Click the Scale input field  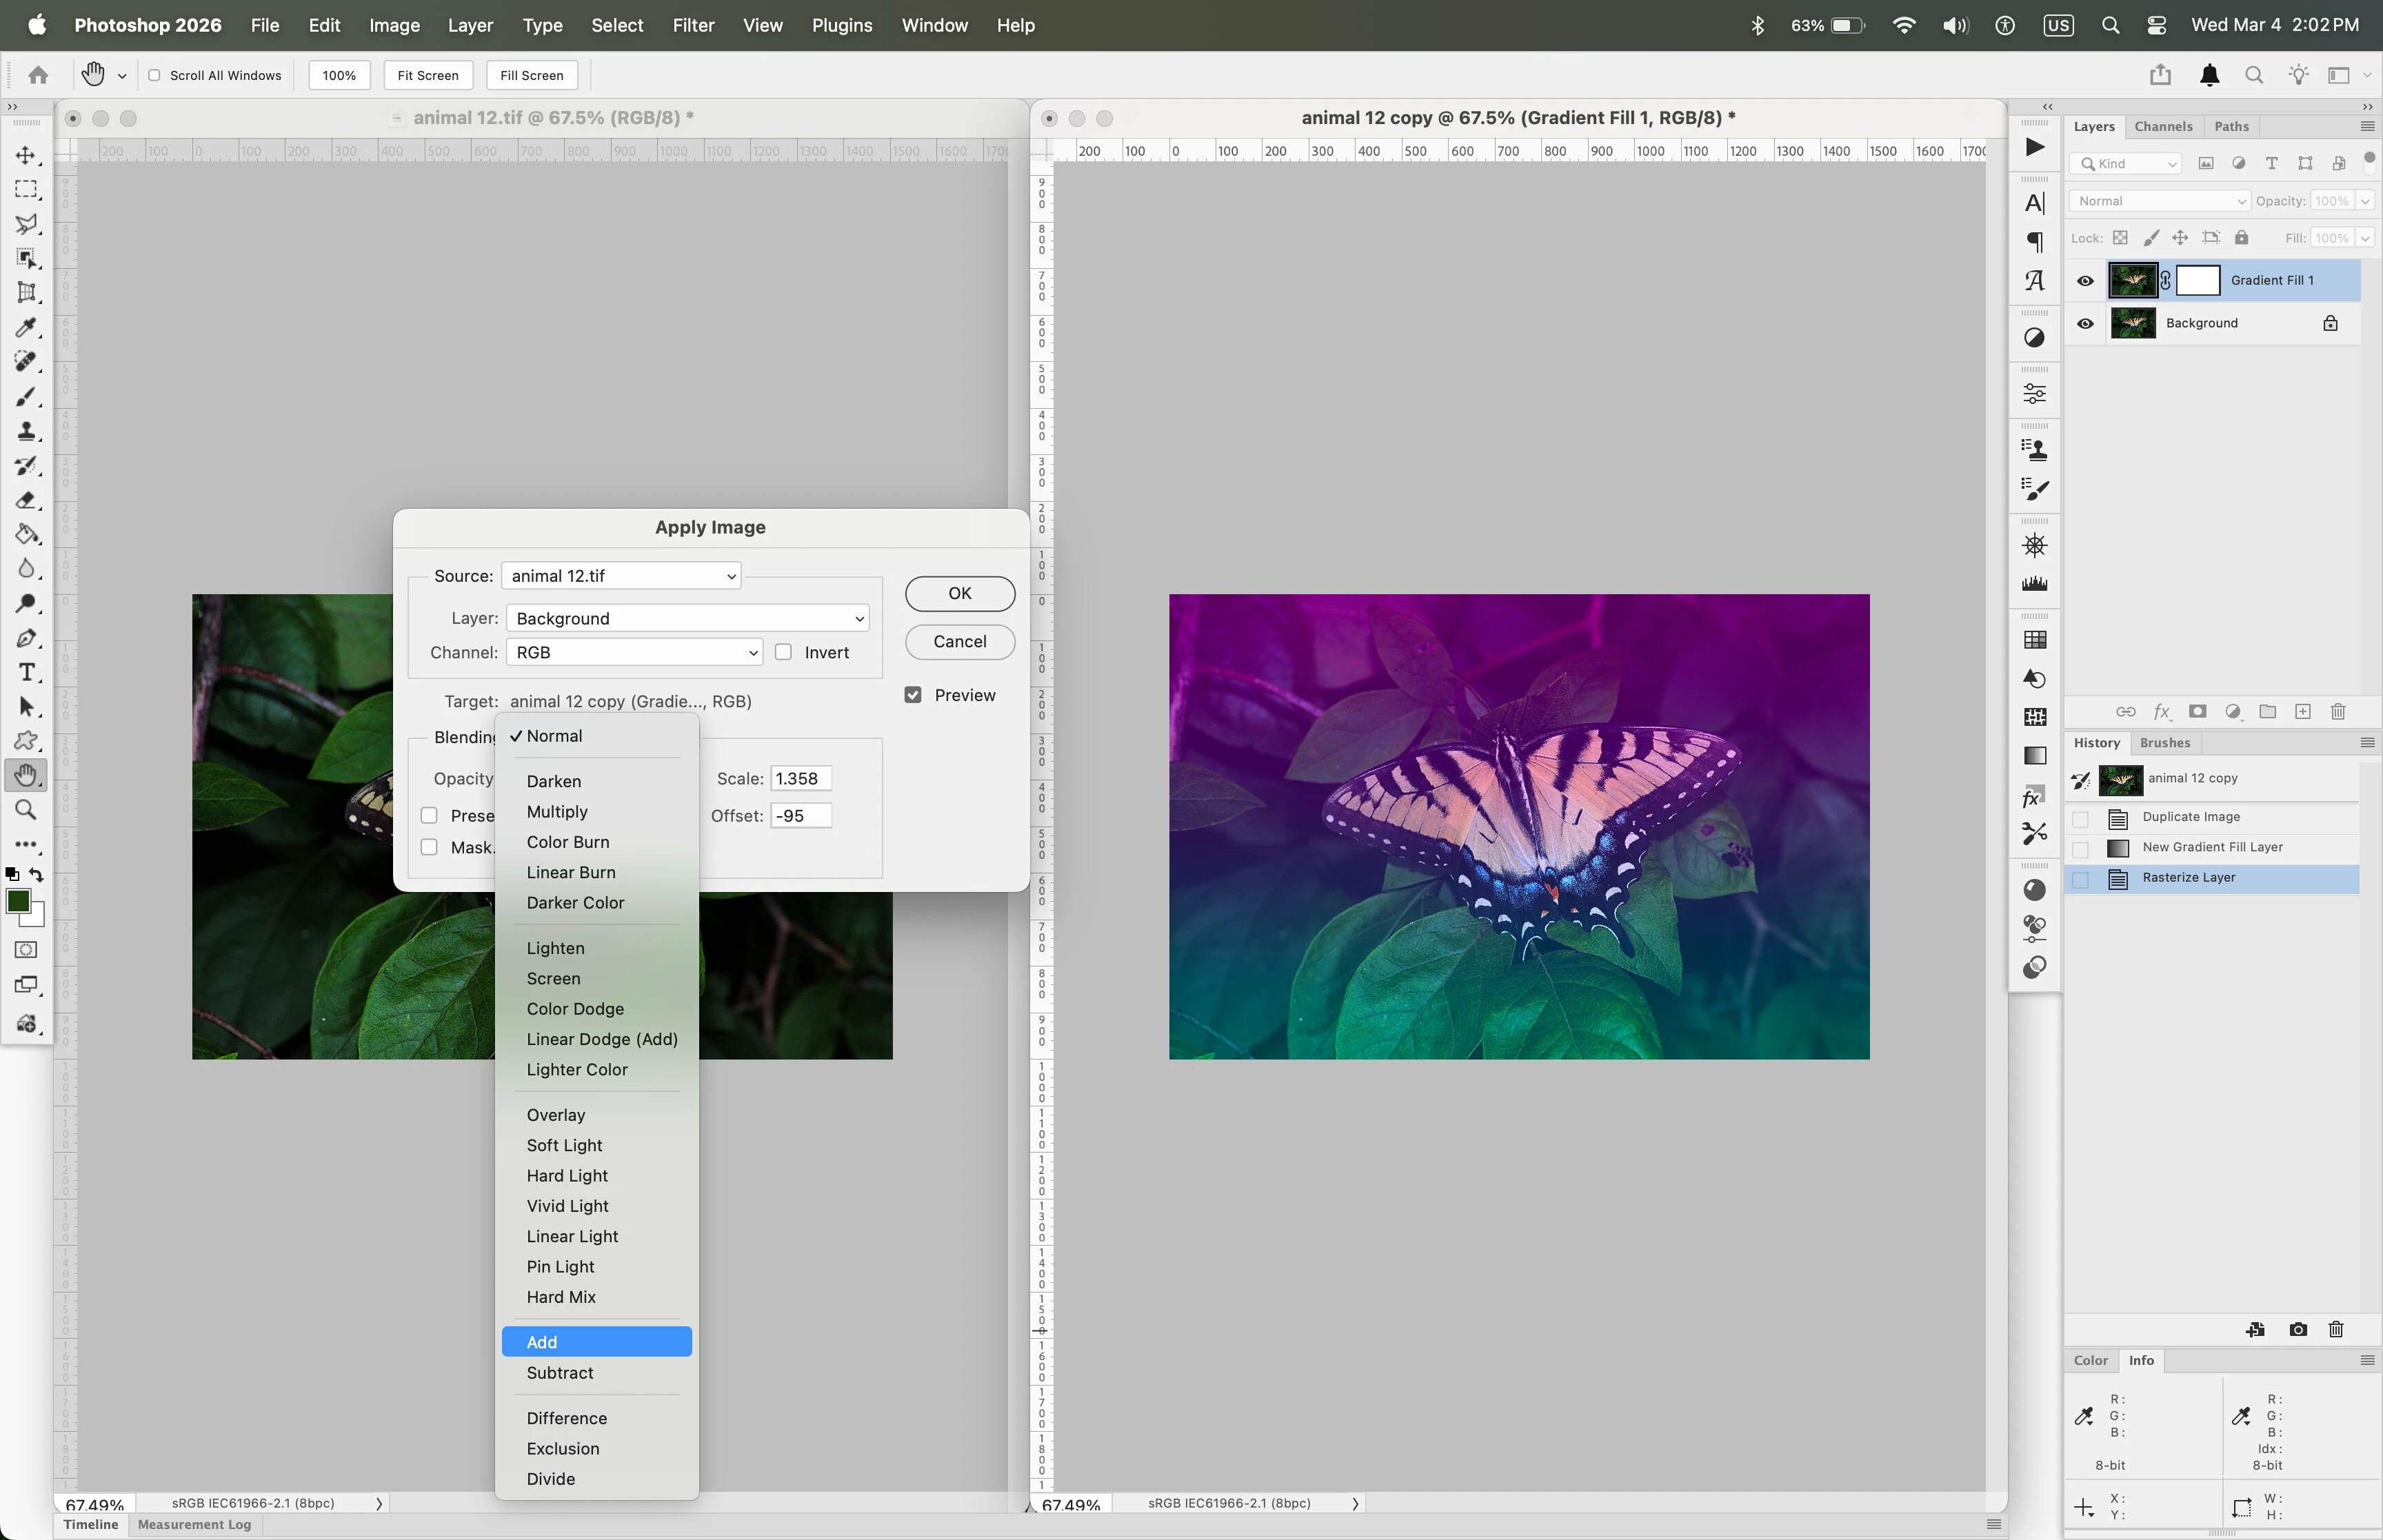800,779
